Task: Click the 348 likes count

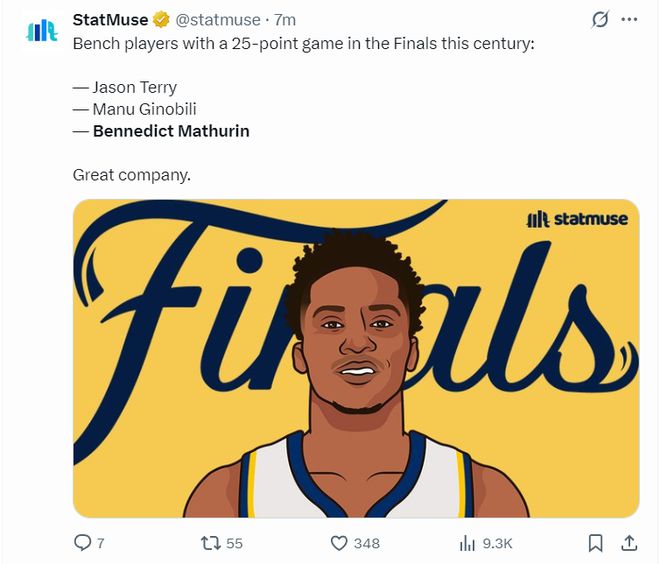Action: pyautogui.click(x=367, y=543)
